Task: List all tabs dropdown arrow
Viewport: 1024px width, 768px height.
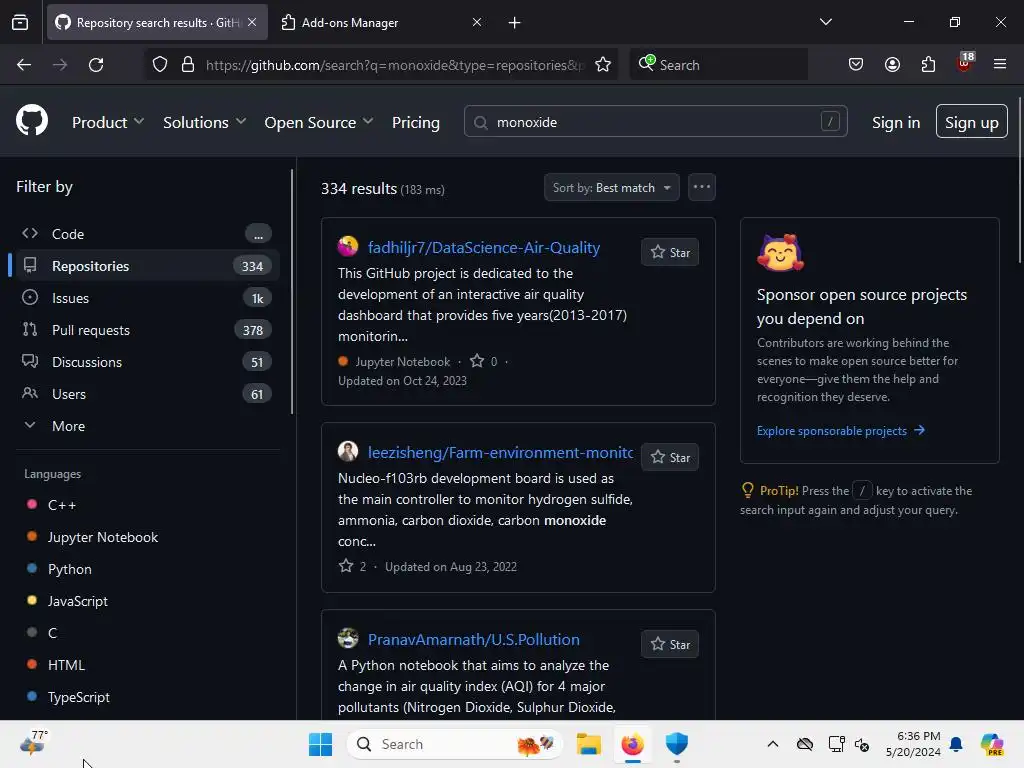Action: click(825, 22)
